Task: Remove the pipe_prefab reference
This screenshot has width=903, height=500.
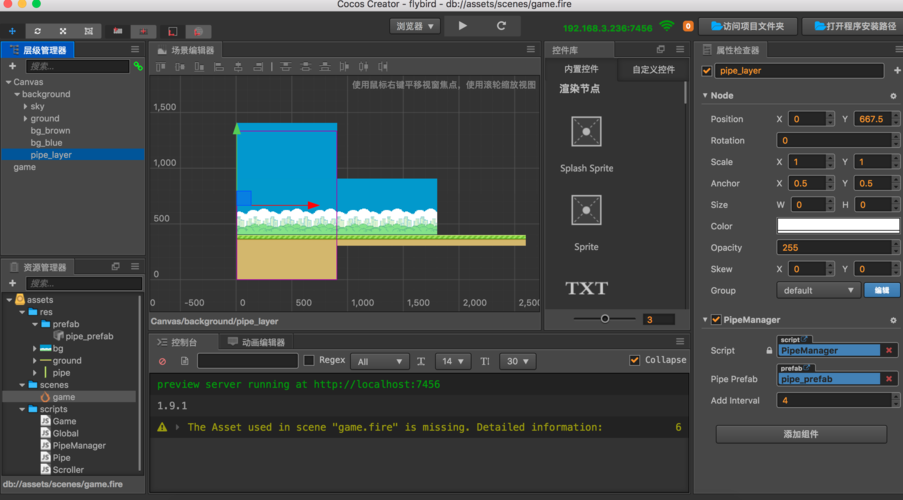Action: click(889, 379)
